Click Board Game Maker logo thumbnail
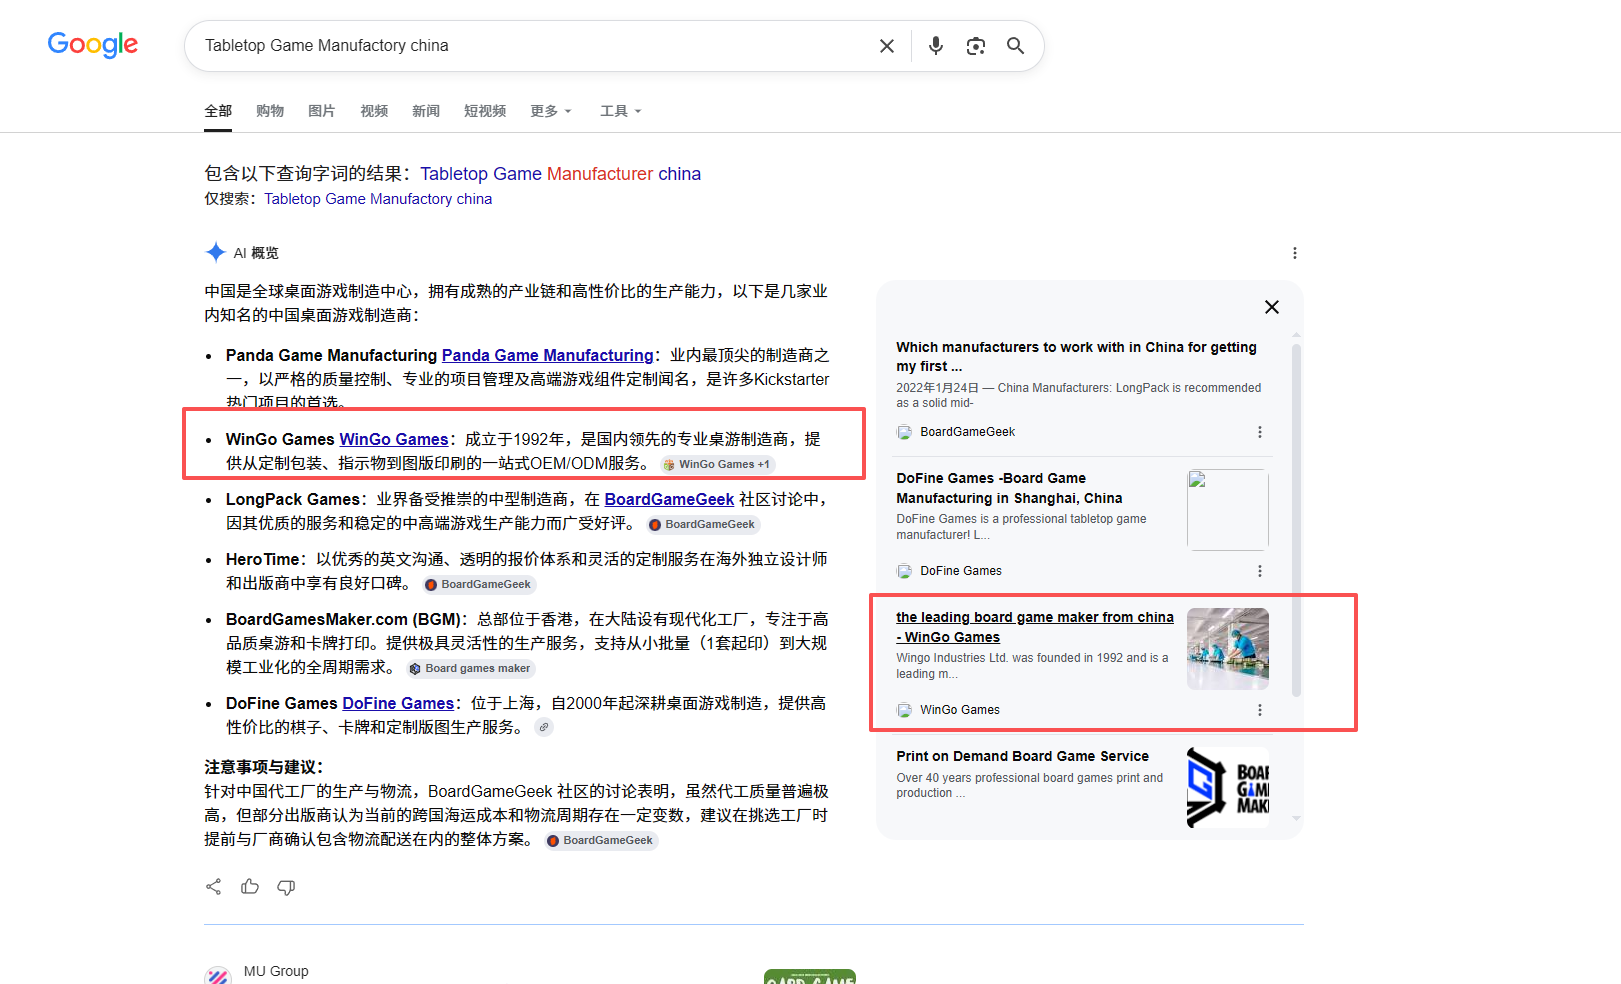 coord(1228,788)
